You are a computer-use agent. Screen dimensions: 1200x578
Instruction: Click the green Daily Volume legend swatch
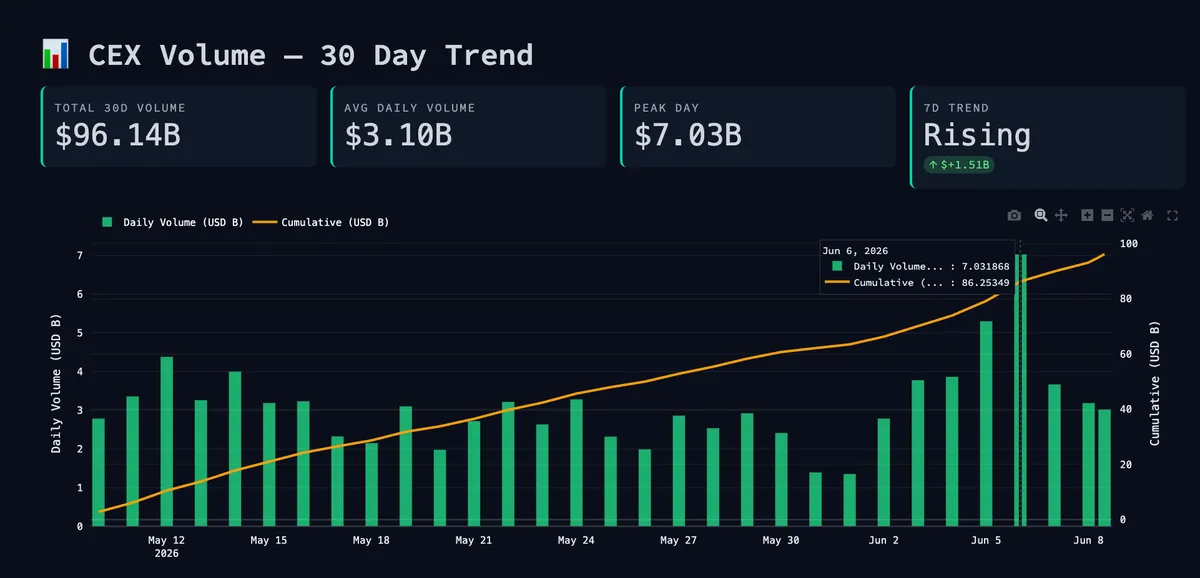[107, 222]
